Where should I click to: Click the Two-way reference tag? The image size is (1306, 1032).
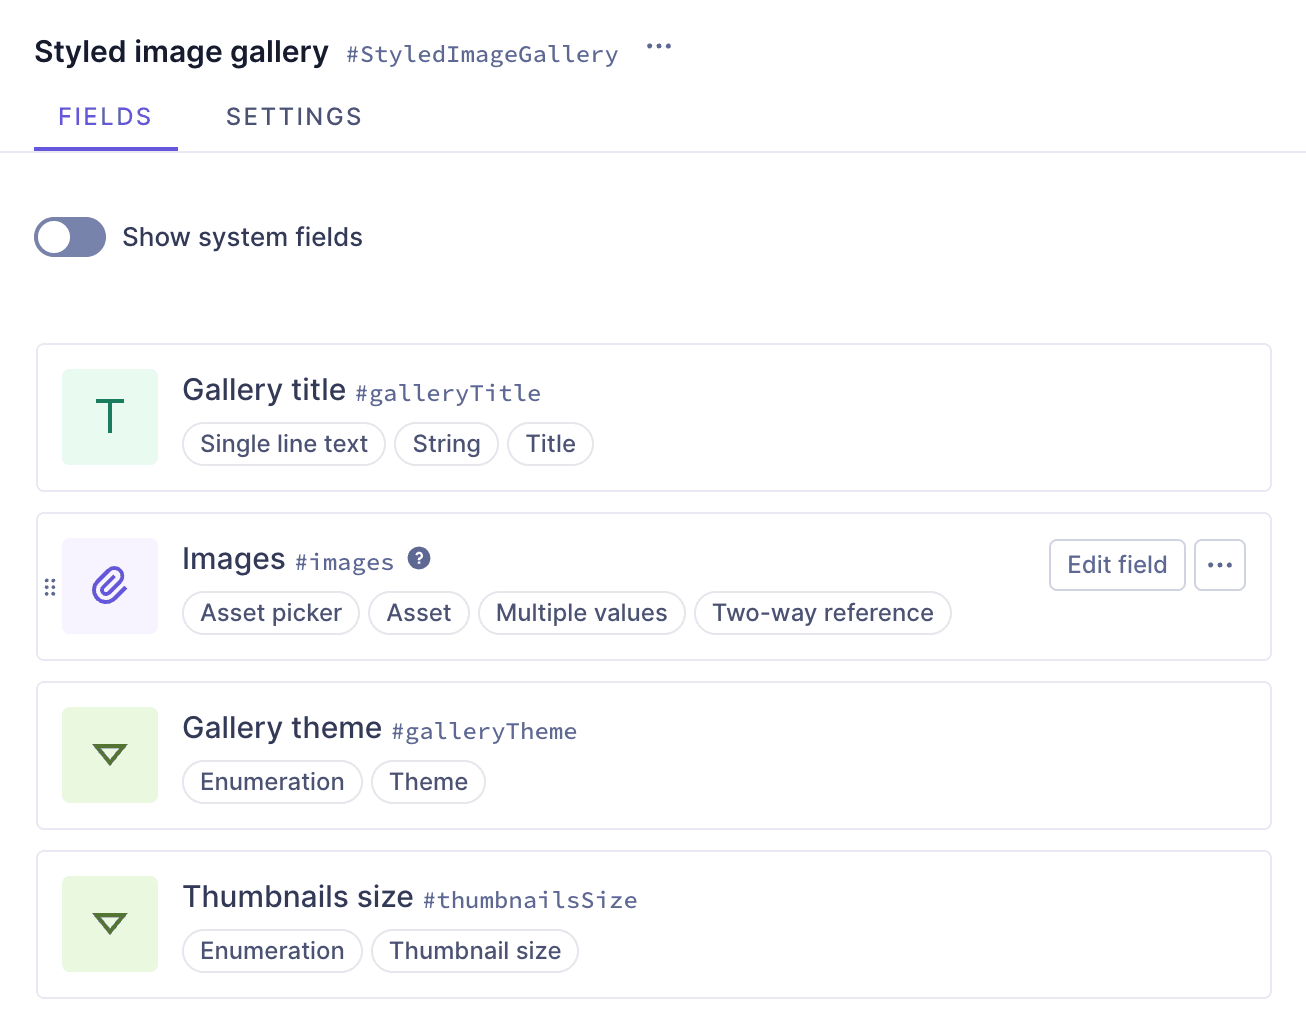tap(822, 613)
